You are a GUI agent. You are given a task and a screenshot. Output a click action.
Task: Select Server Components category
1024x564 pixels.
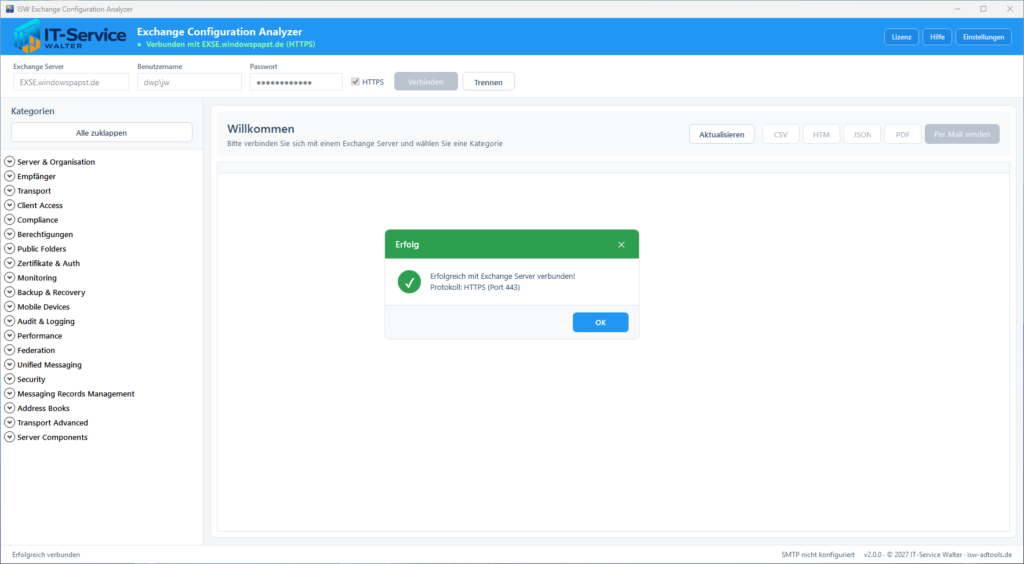(x=52, y=437)
